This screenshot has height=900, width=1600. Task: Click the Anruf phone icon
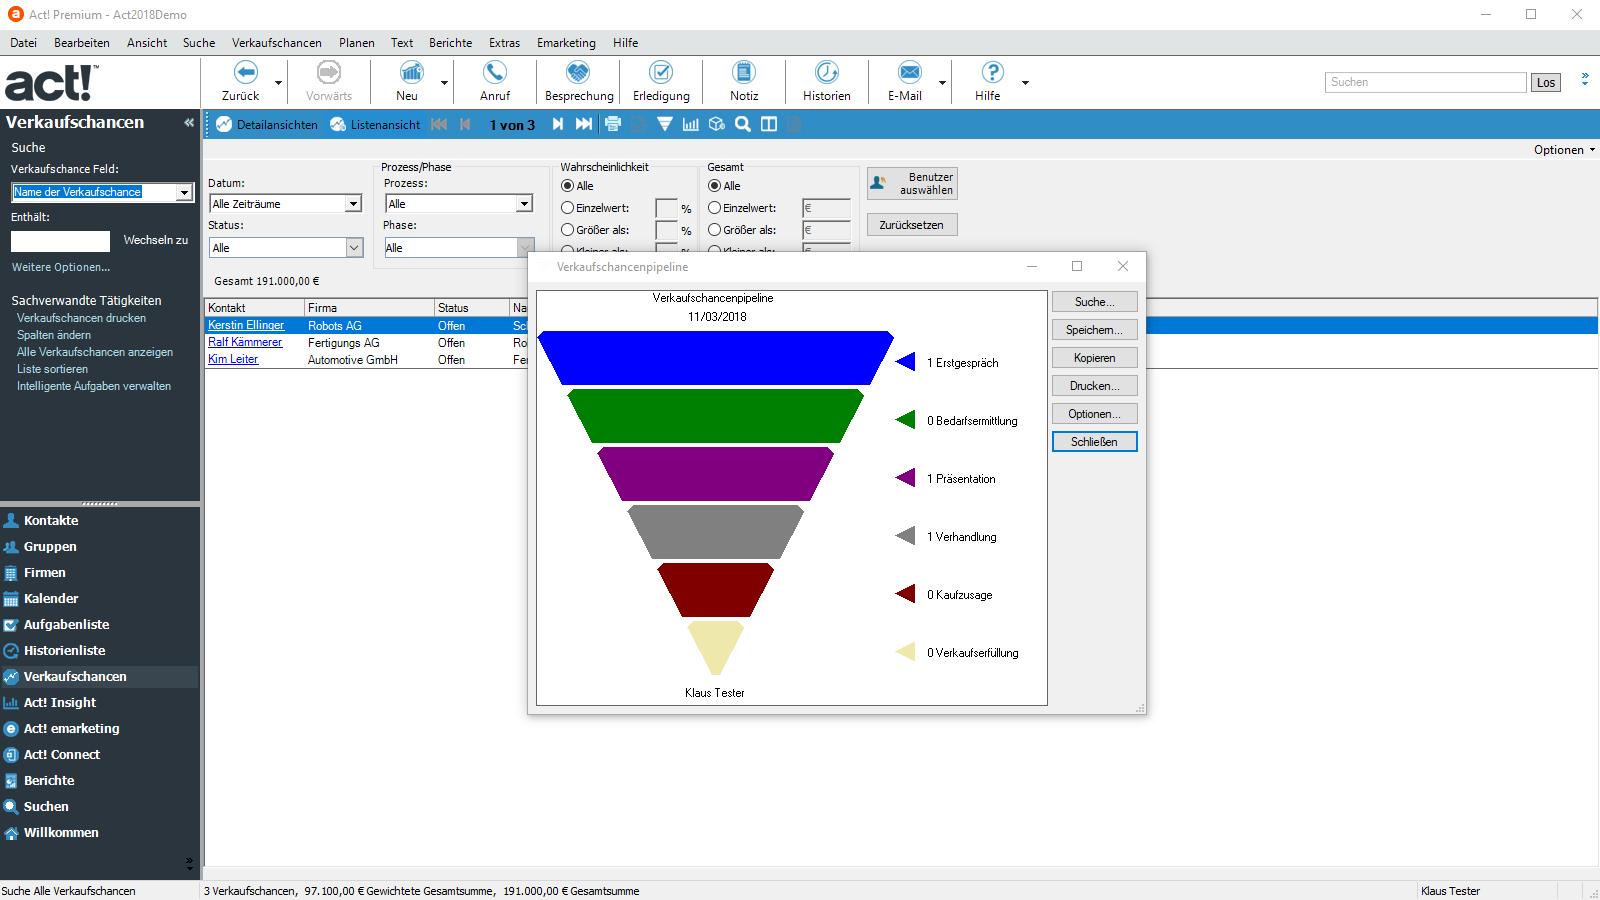494,73
